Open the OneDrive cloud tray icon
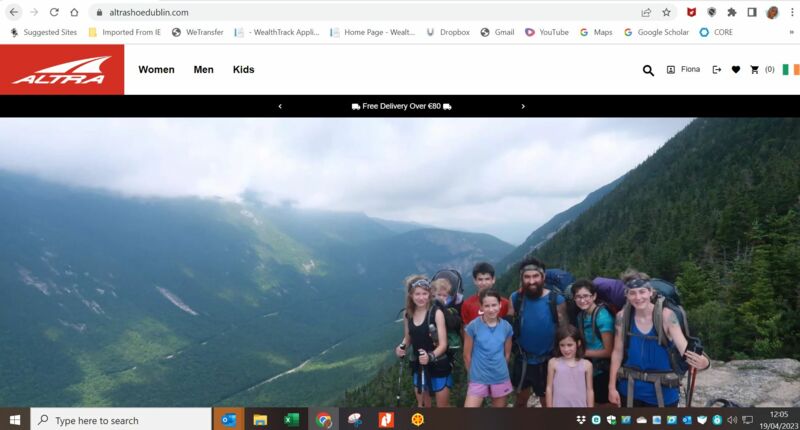The height and width of the screenshot is (430, 800). (641, 420)
